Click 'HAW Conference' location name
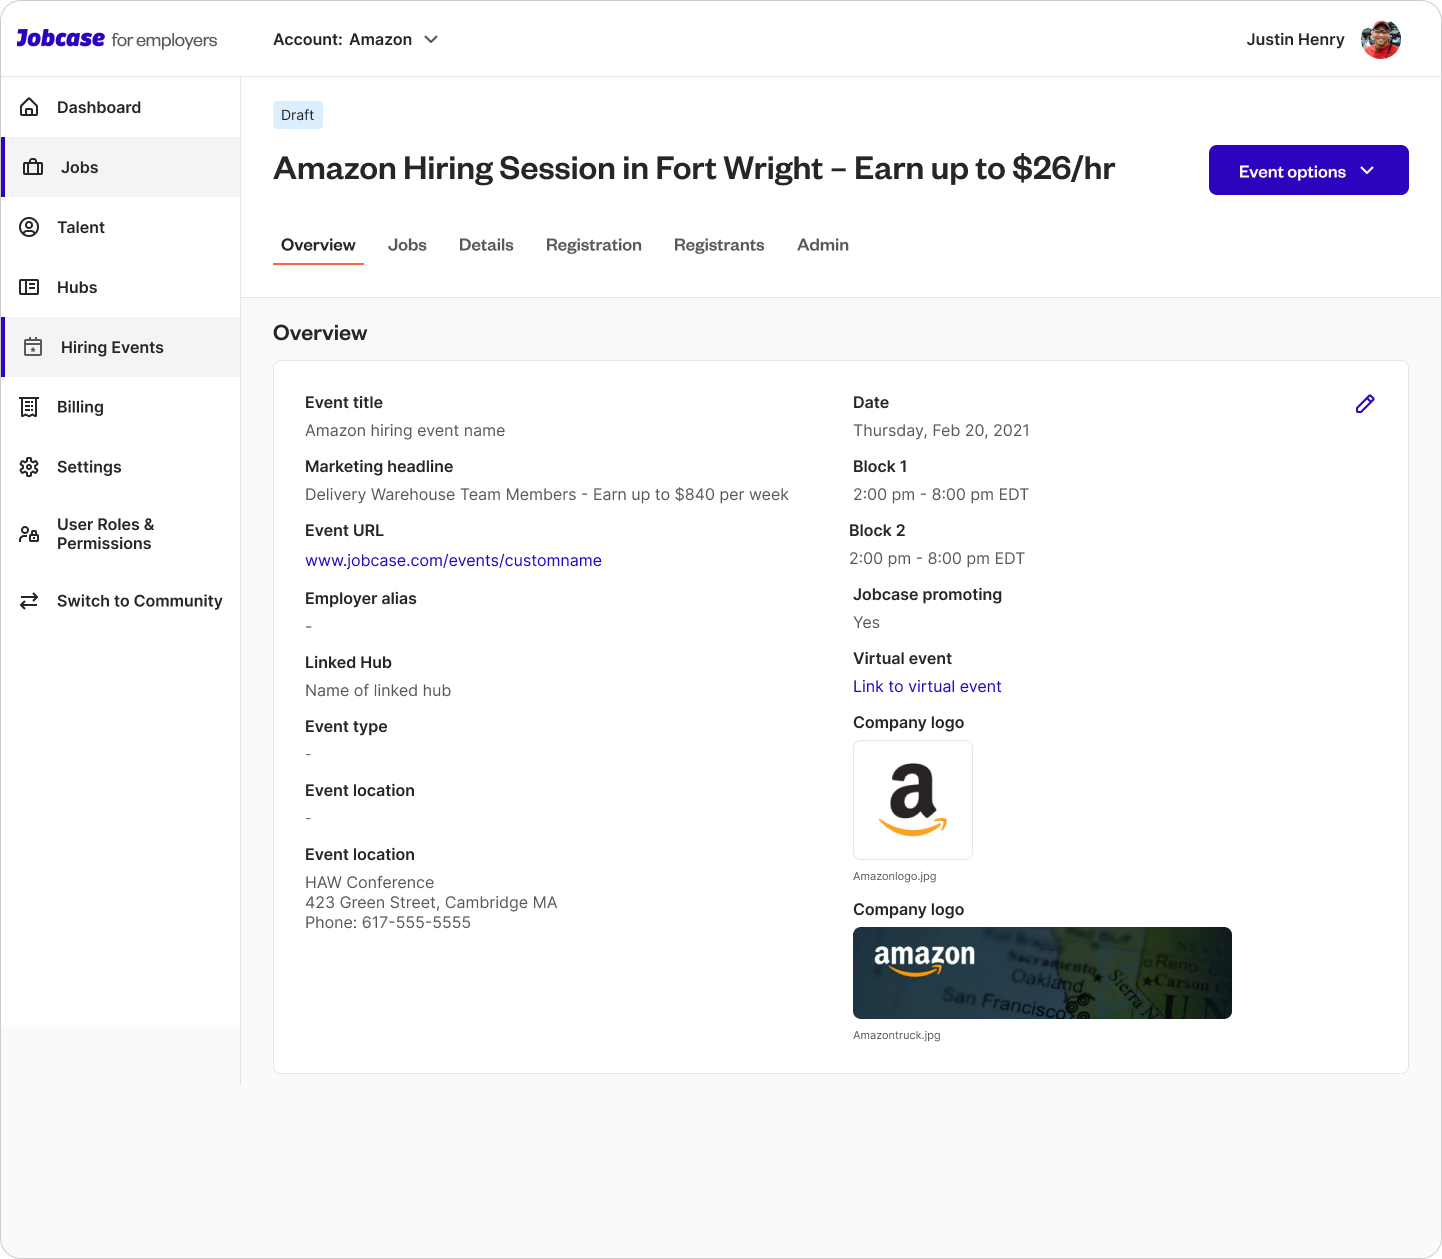1442x1259 pixels. point(370,882)
